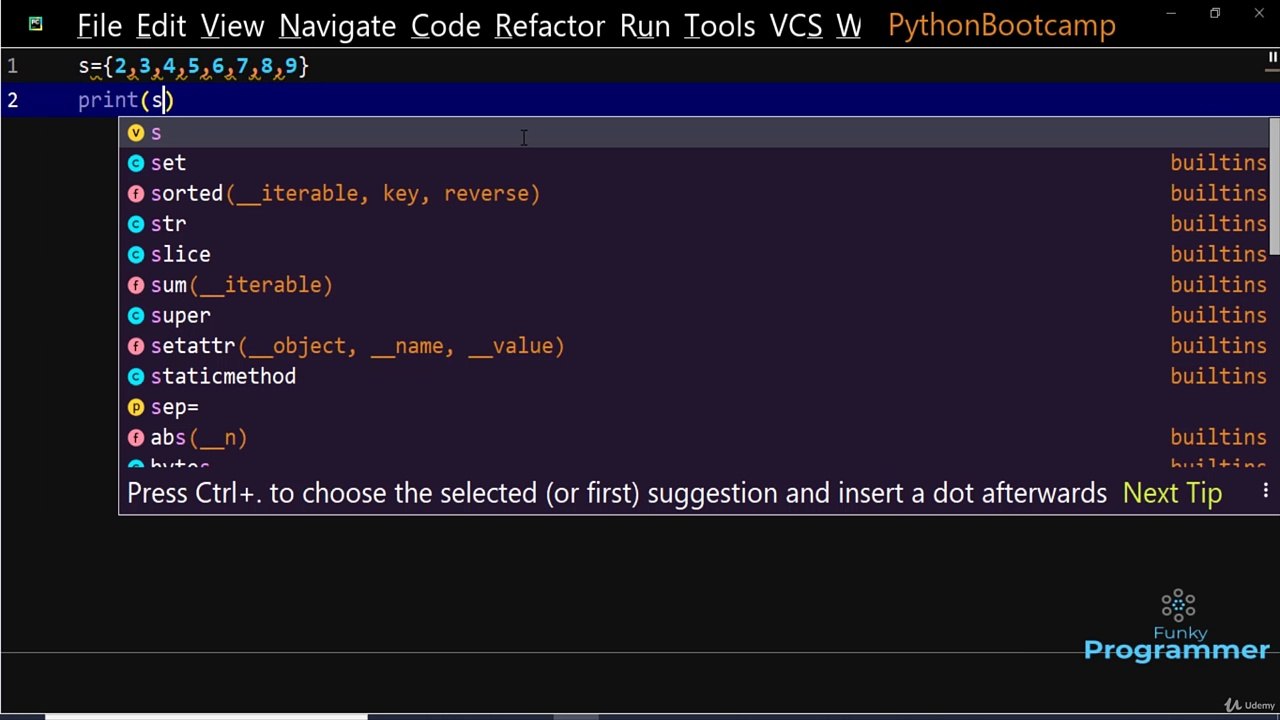Click class icon beside 'set'

(136, 163)
